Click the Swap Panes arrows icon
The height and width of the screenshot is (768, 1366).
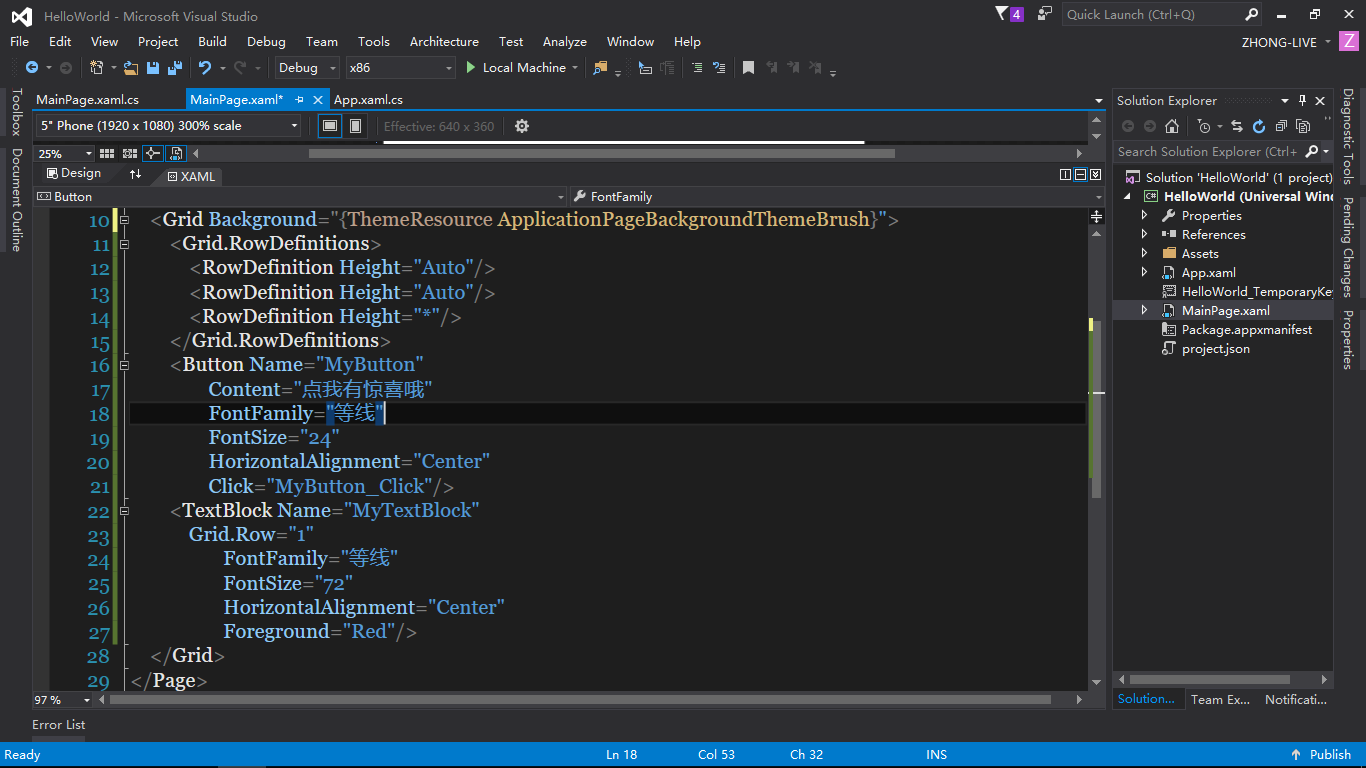click(x=136, y=174)
